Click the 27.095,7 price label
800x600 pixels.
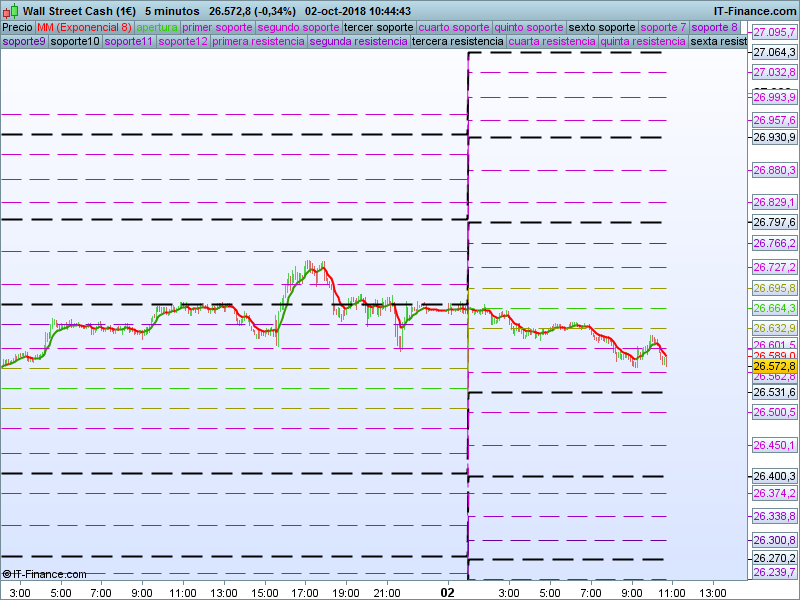pyautogui.click(x=774, y=33)
